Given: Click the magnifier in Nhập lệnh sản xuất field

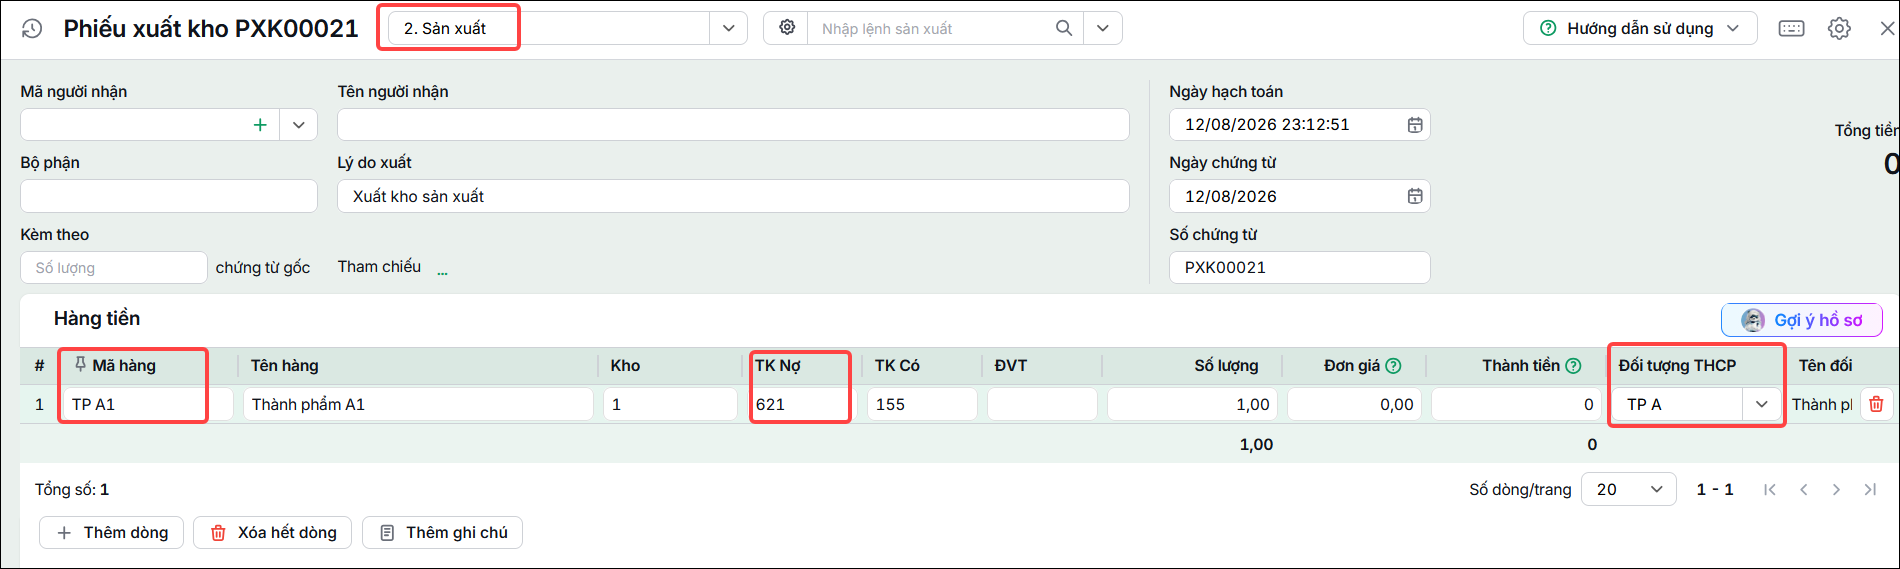Looking at the screenshot, I should (x=1064, y=28).
